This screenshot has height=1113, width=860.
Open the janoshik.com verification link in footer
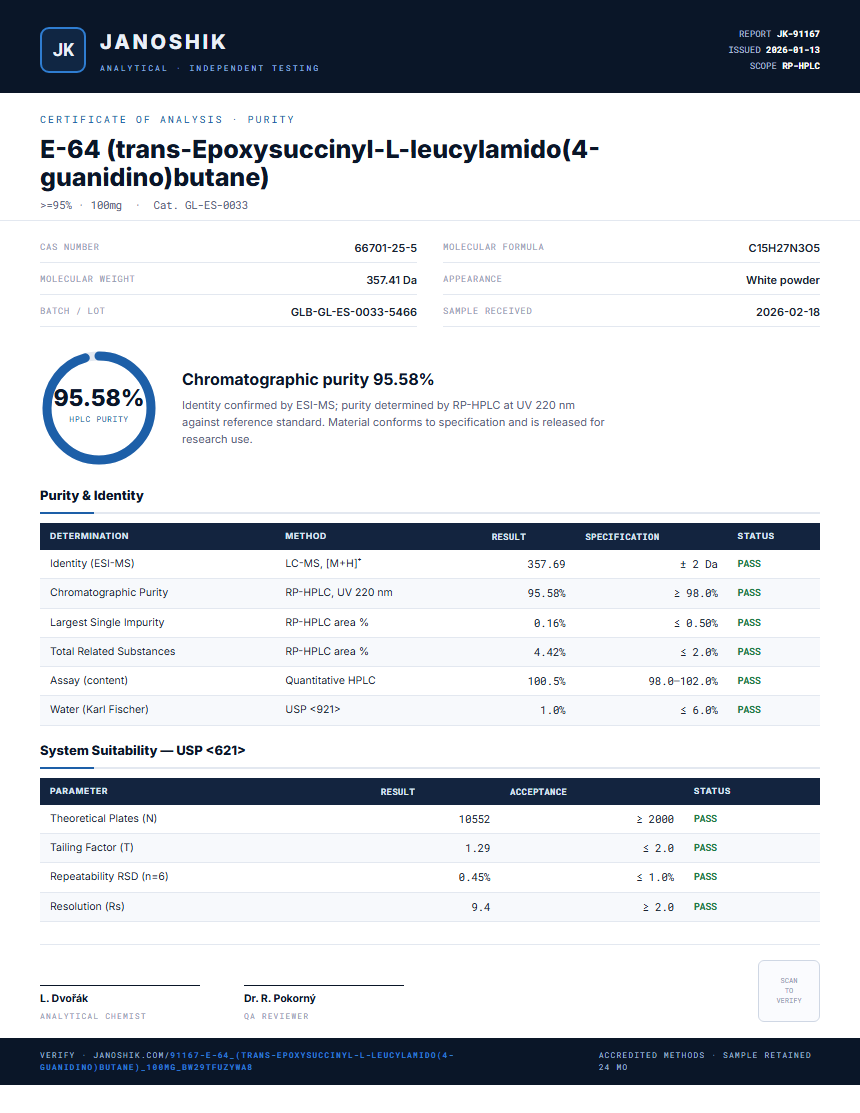tap(246, 1061)
